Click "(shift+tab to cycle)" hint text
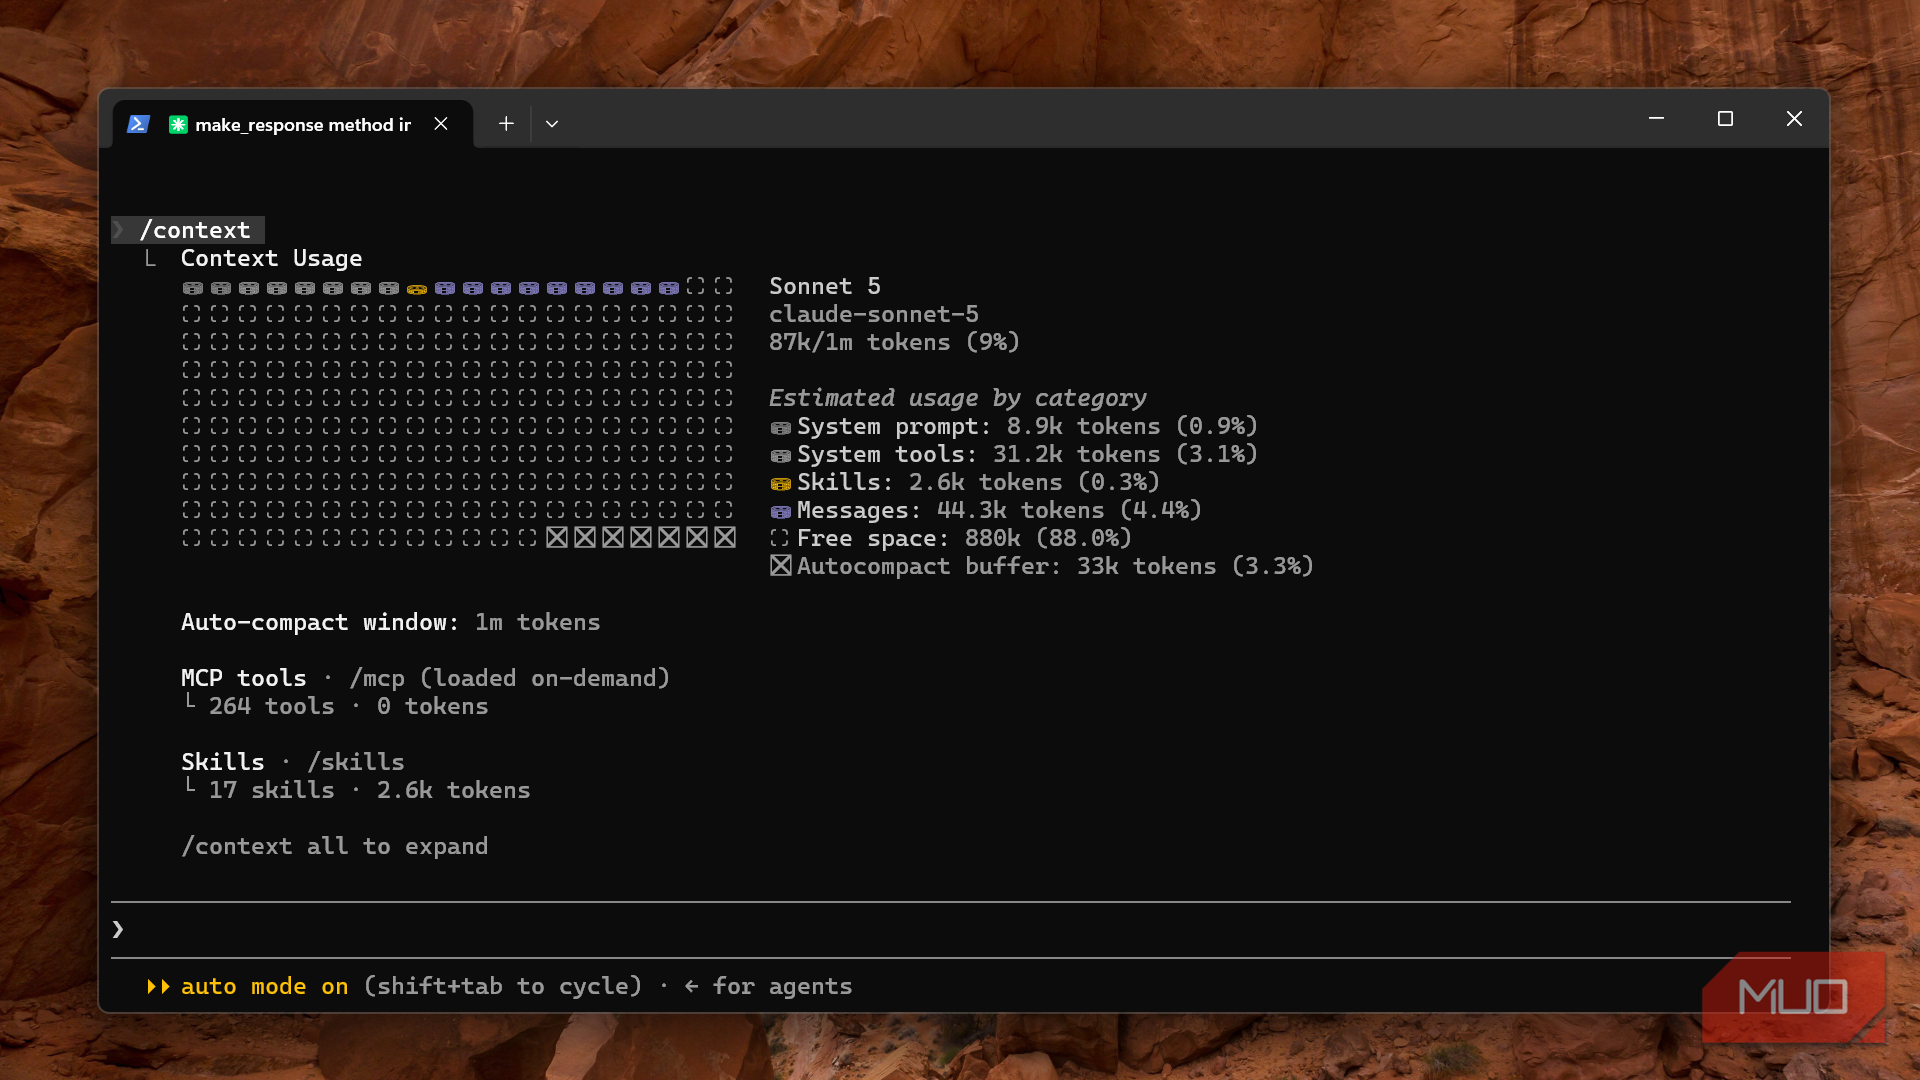Viewport: 1920px width, 1080px height. (503, 986)
